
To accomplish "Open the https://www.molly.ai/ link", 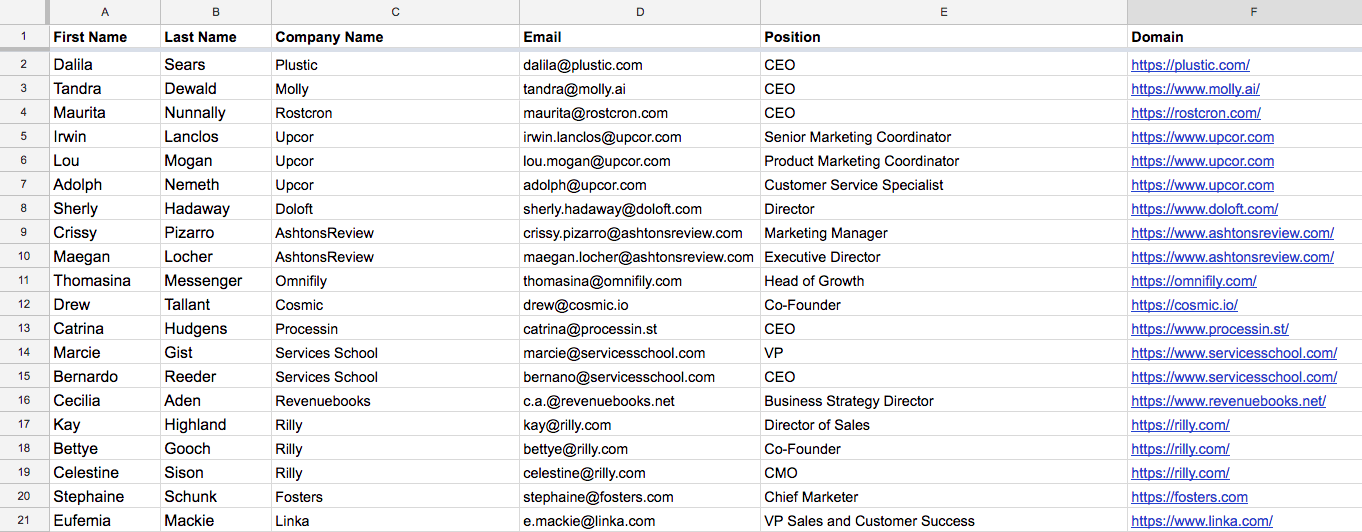I will [1195, 89].
